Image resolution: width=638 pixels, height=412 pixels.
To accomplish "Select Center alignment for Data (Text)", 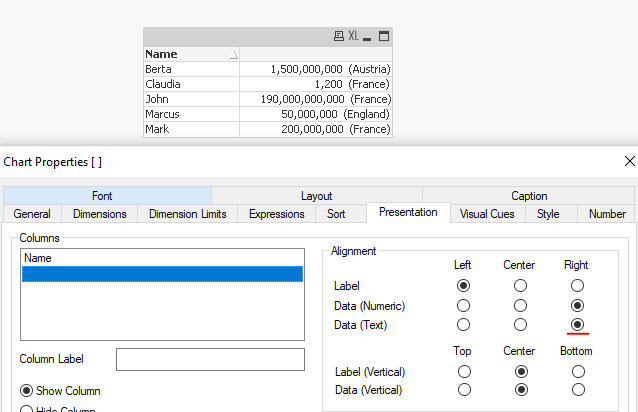I will click(x=520, y=325).
